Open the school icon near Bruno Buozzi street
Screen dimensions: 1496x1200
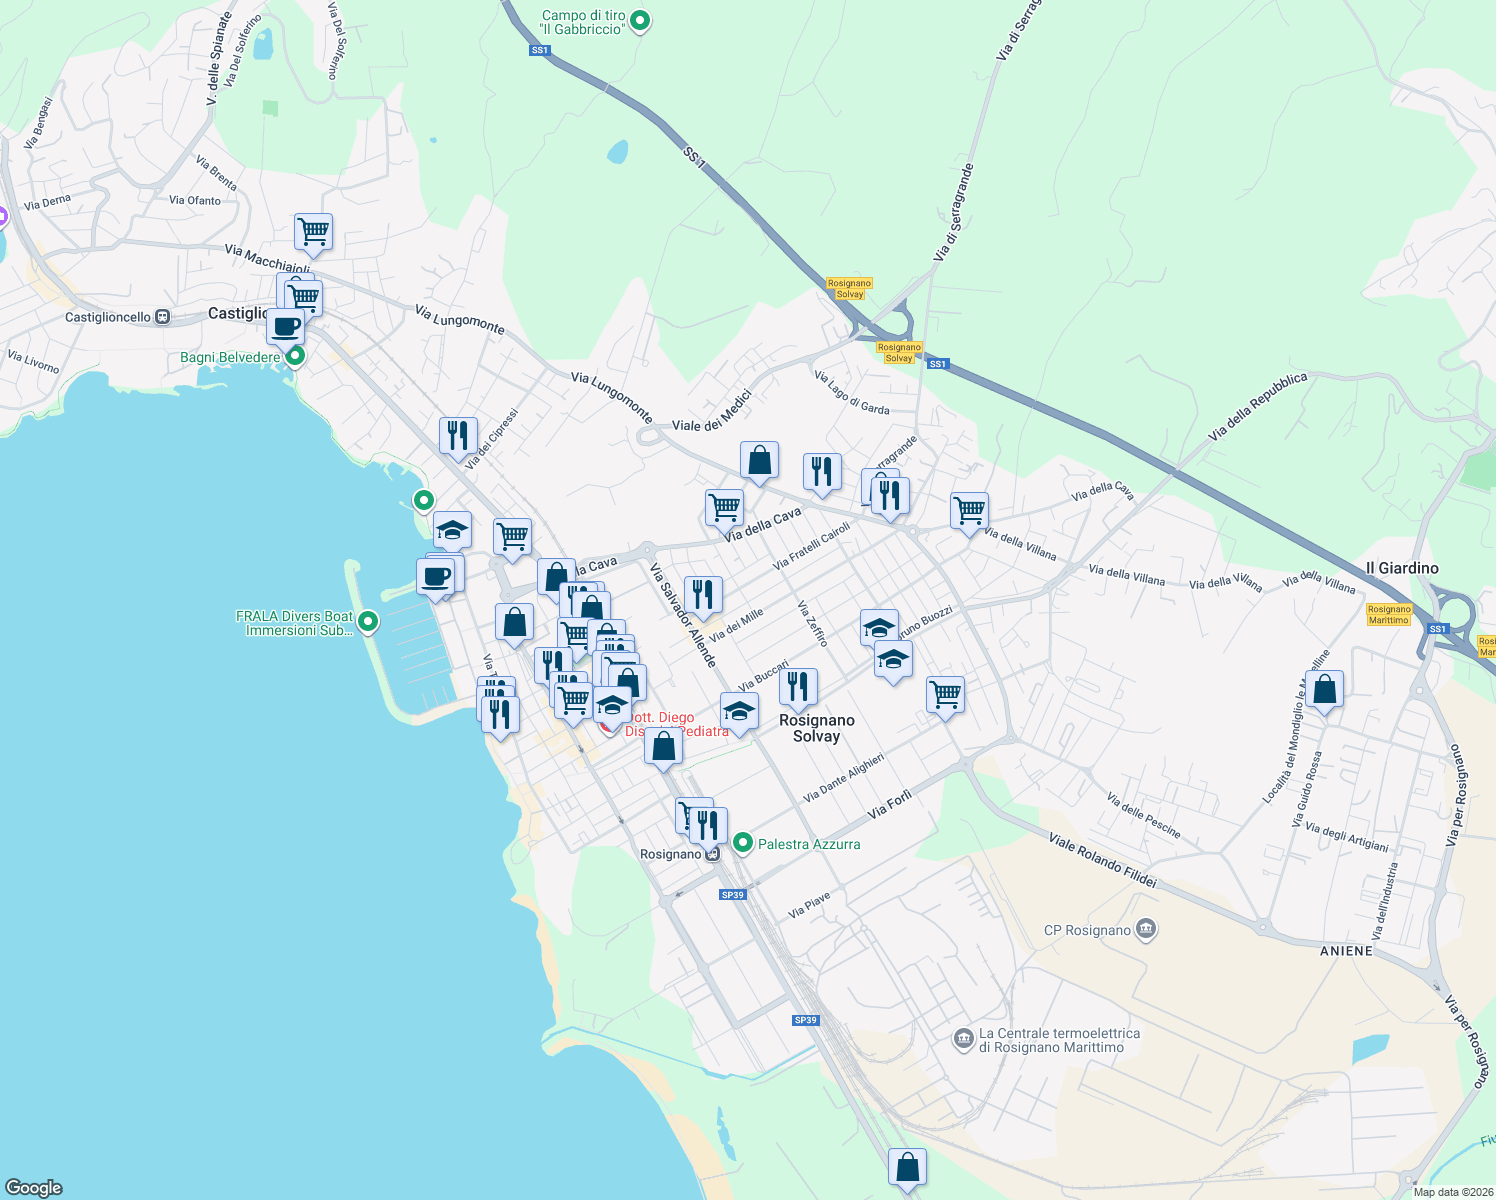pos(878,628)
